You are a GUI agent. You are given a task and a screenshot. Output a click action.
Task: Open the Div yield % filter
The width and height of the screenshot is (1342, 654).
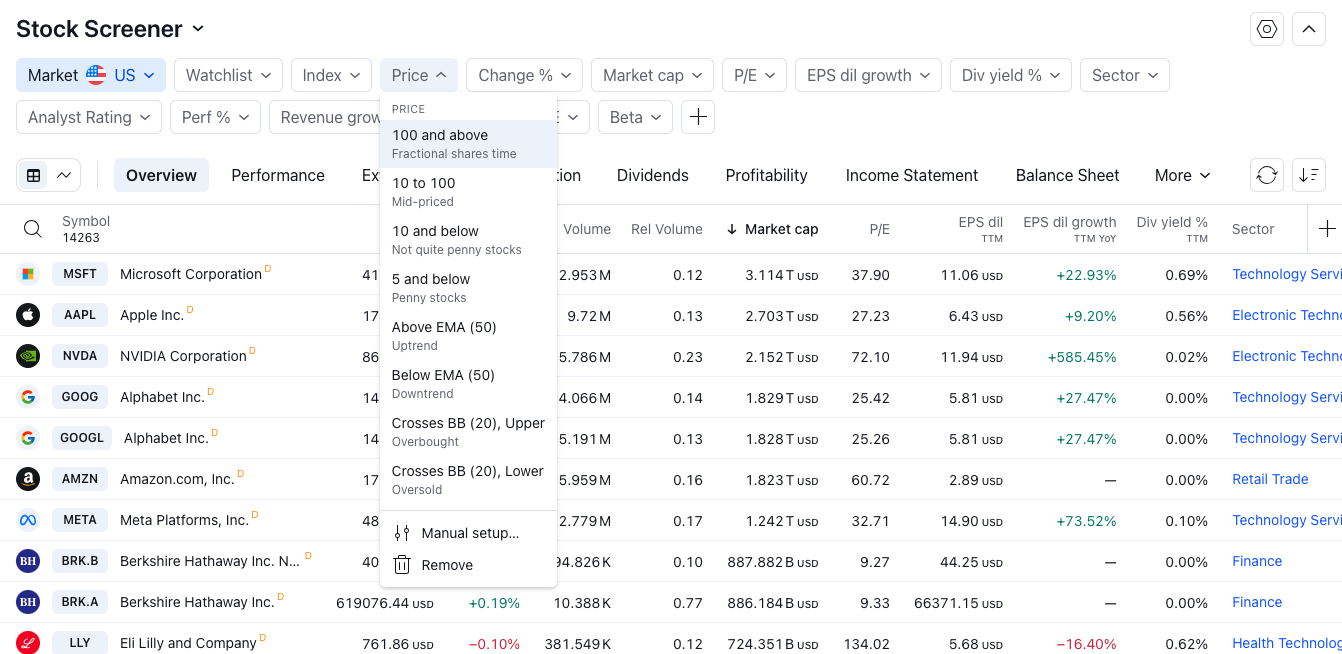coord(1011,75)
